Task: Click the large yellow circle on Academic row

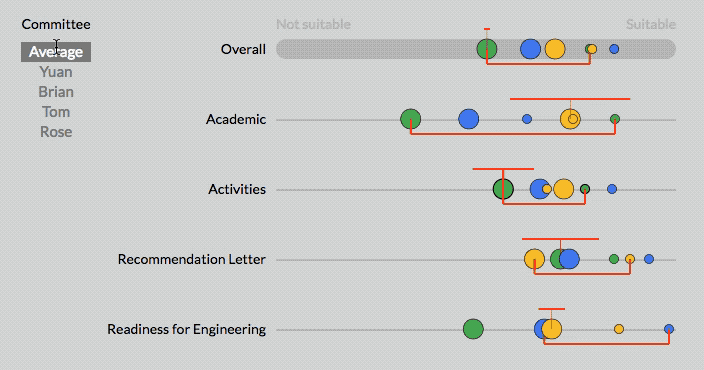Action: [x=570, y=119]
